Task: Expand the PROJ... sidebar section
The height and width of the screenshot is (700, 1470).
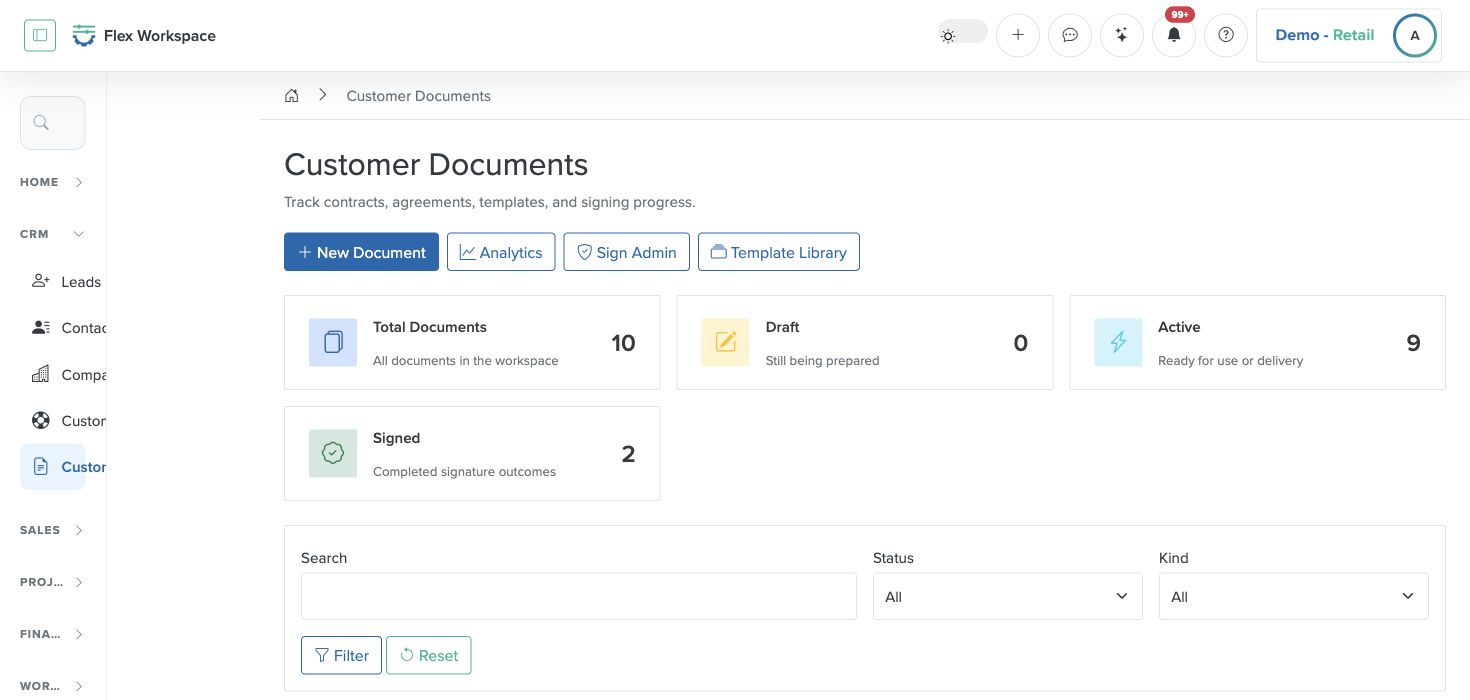Action: click(x=52, y=582)
